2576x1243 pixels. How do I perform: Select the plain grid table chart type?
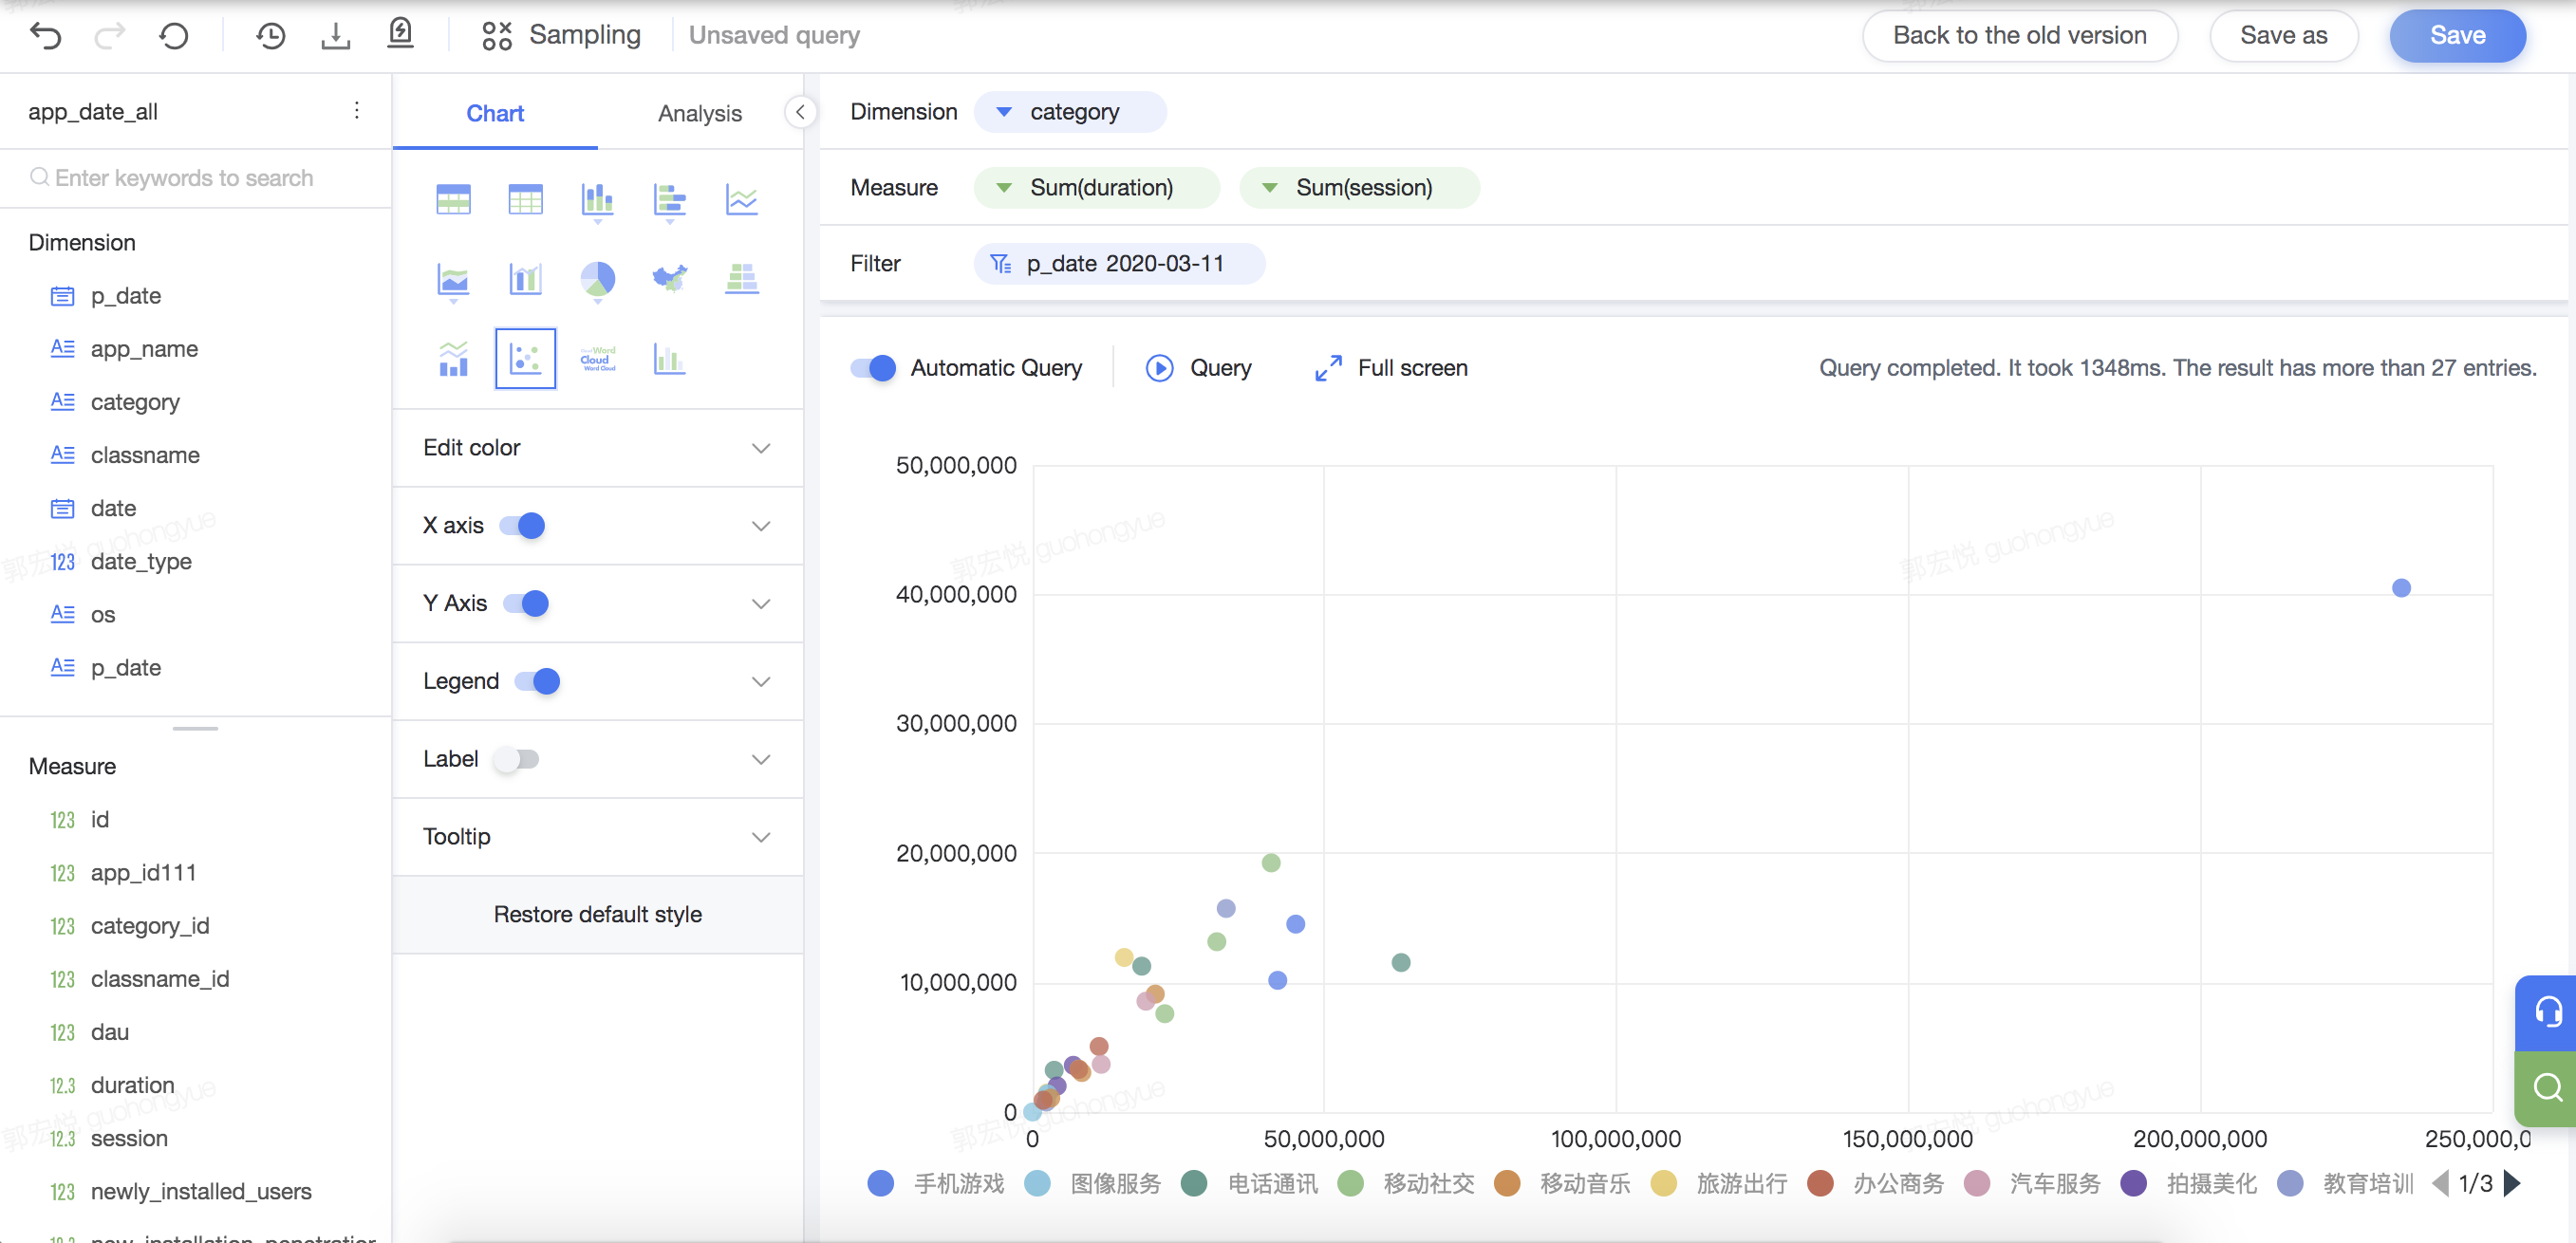pos(526,200)
